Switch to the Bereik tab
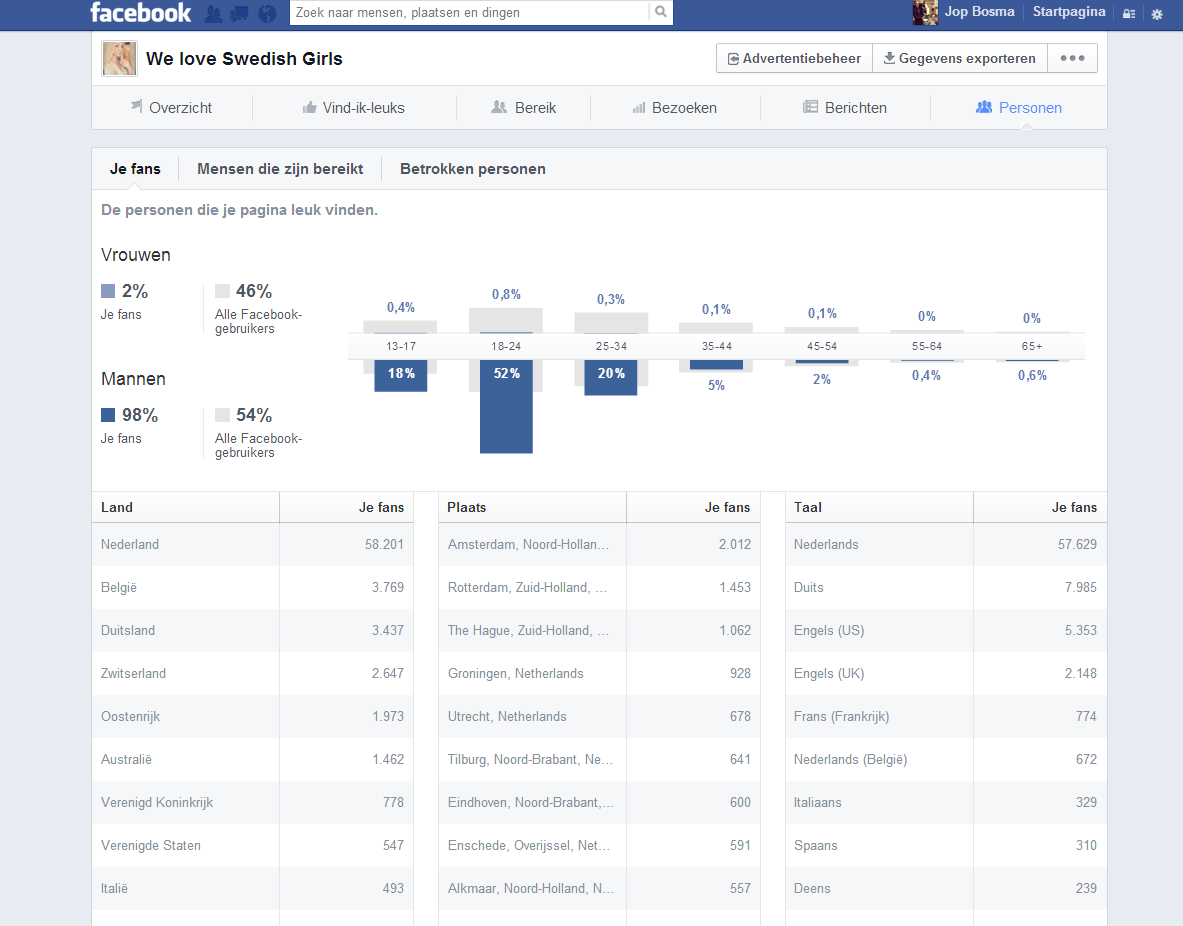Image resolution: width=1183 pixels, height=926 pixels. coord(524,108)
